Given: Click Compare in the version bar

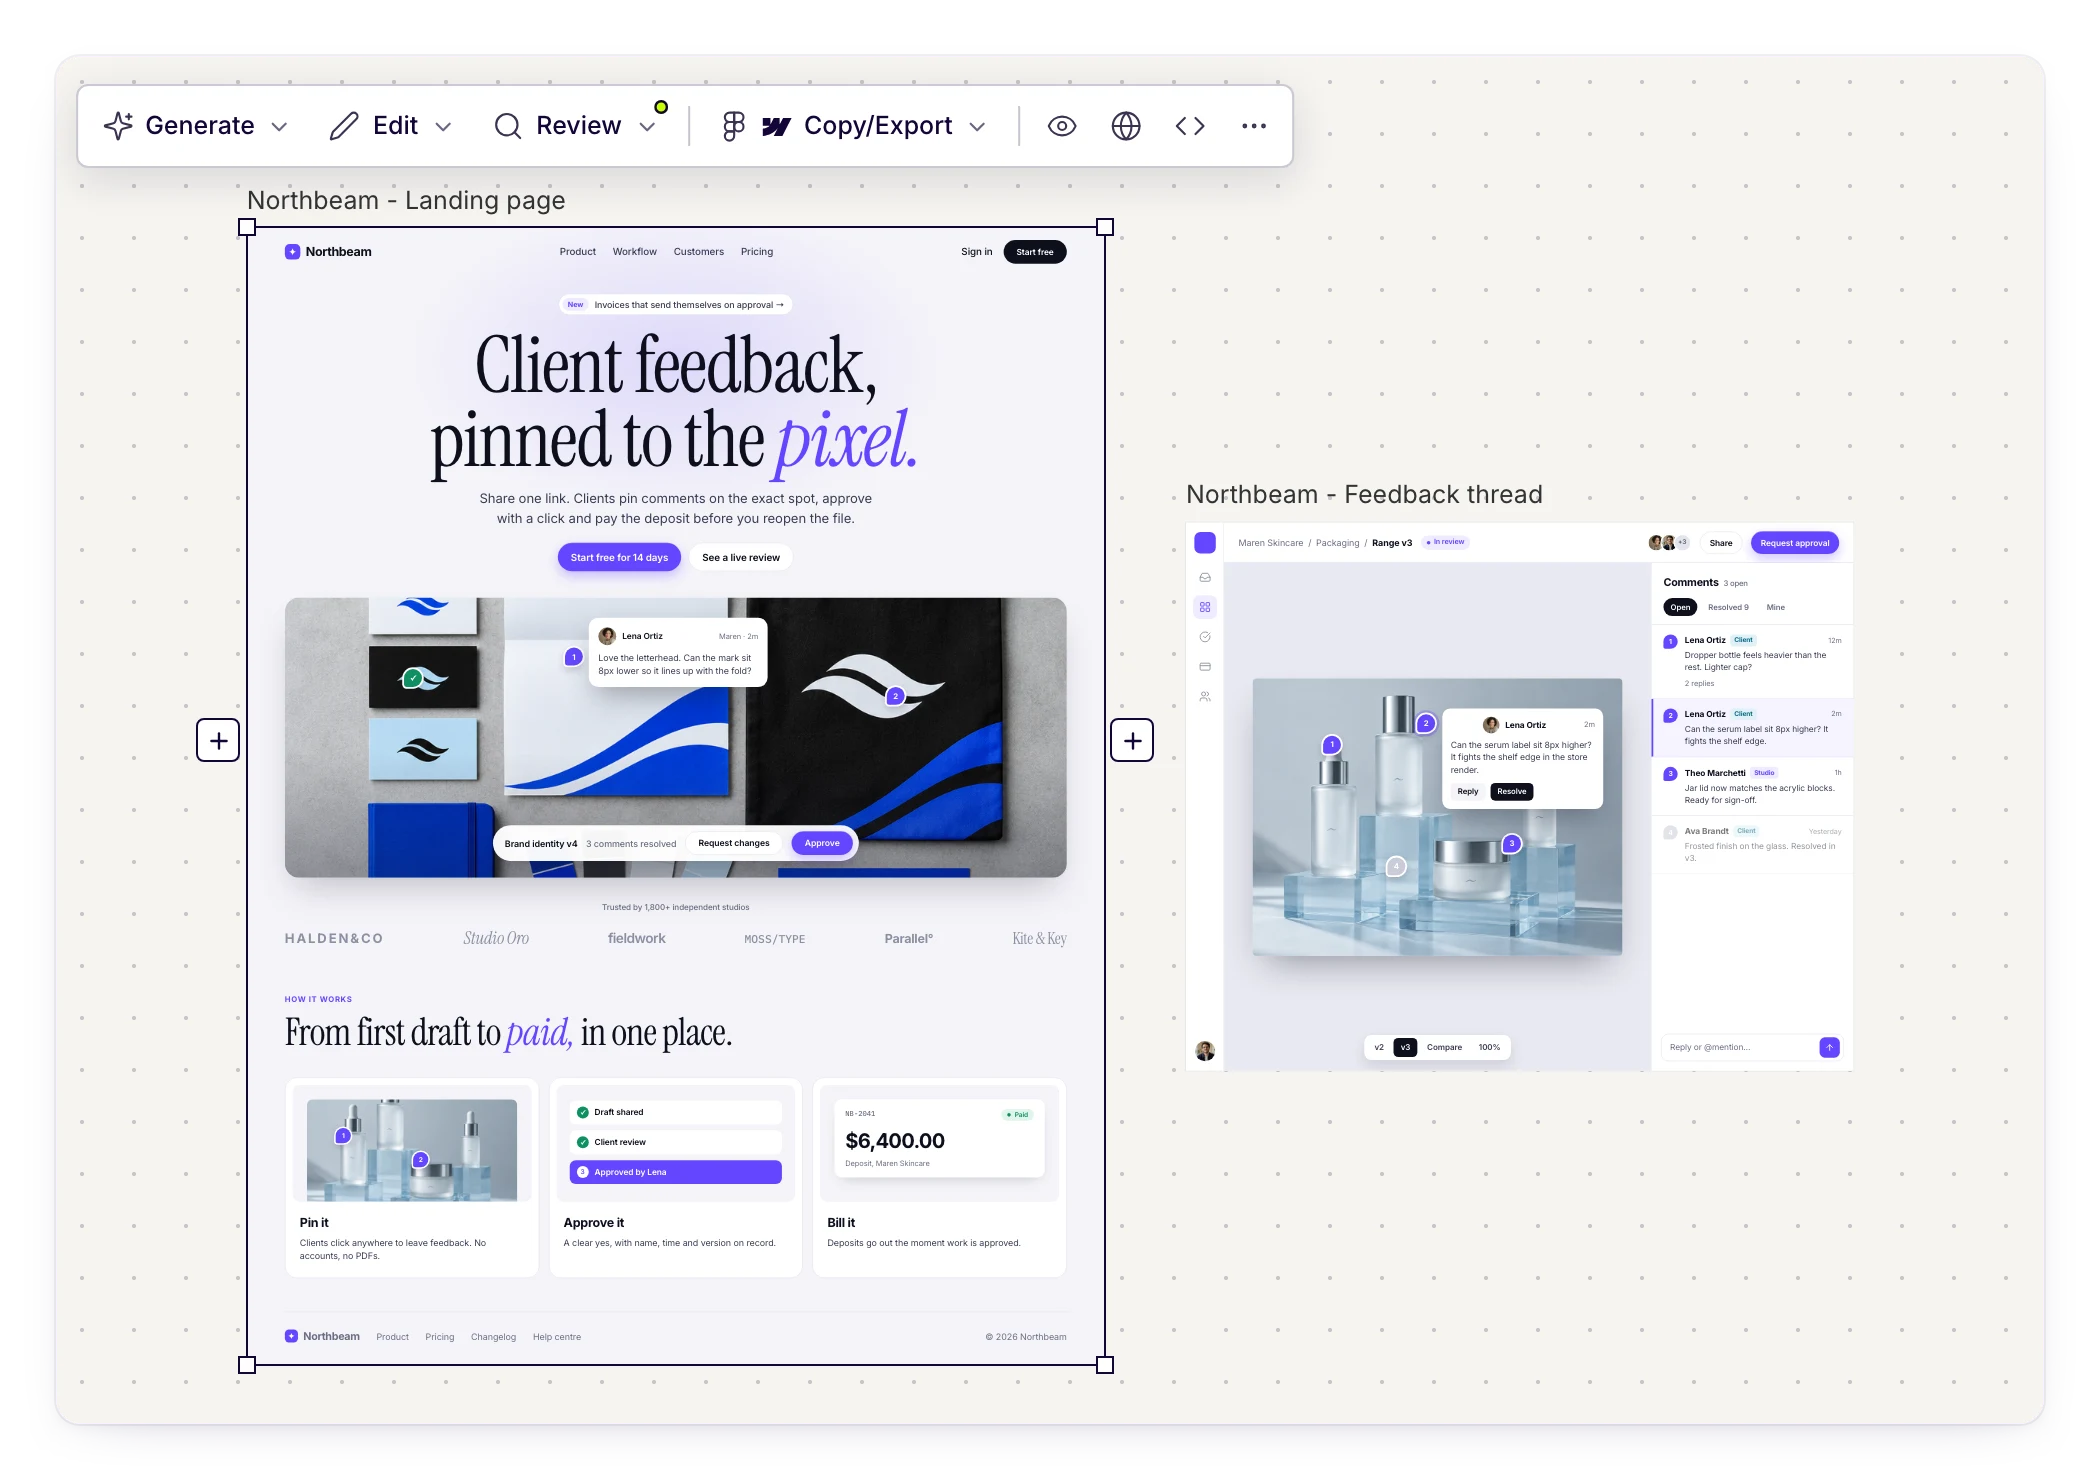Looking at the screenshot, I should 1444,1047.
